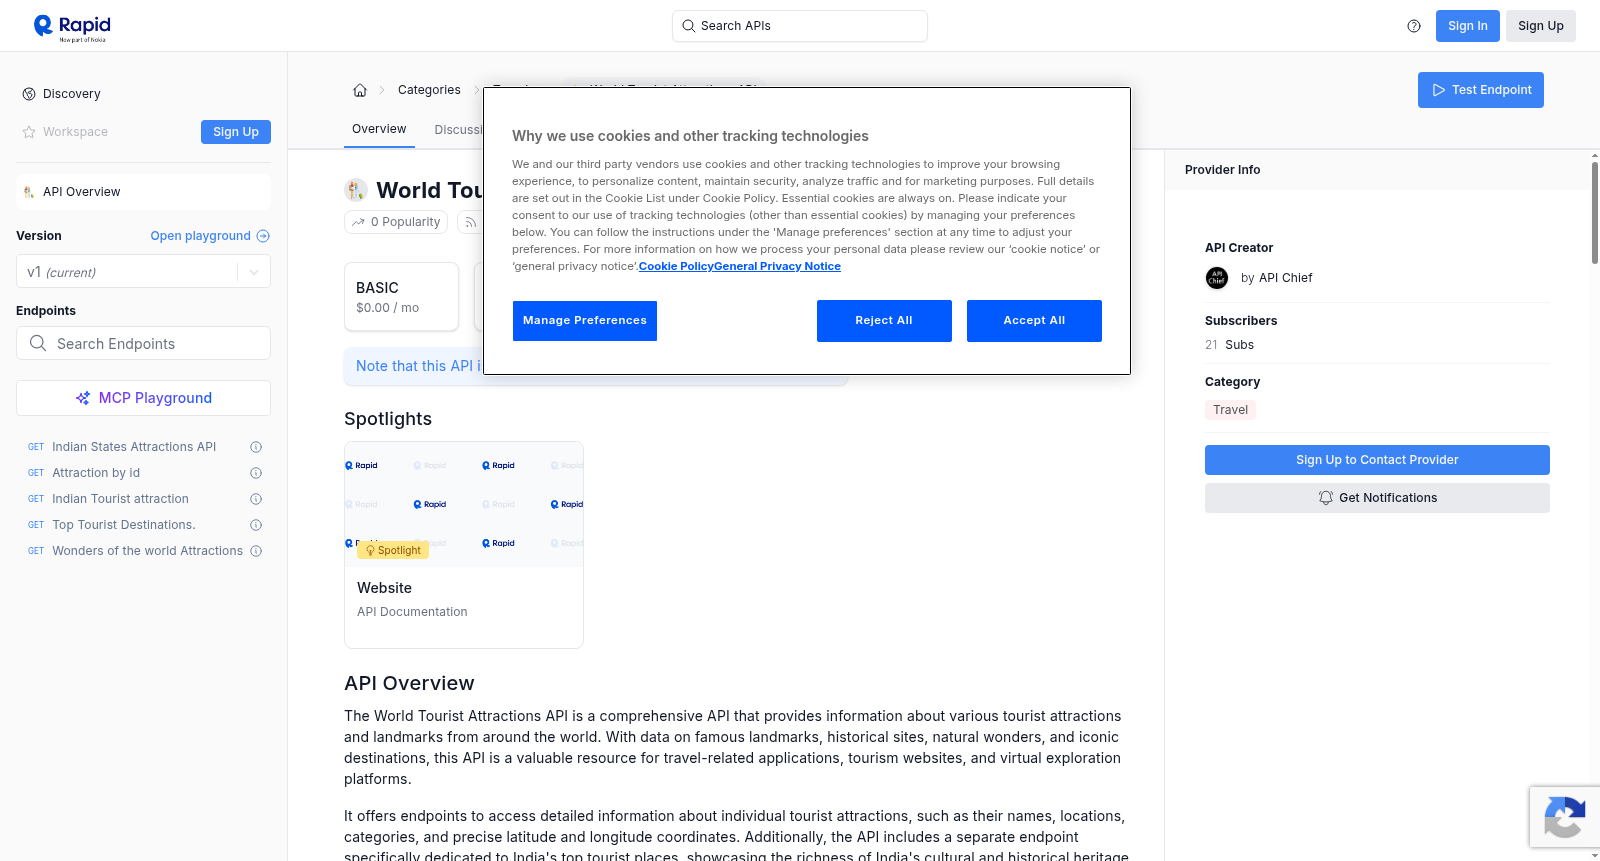Viewport: 1600px width, 861px height.
Task: Click the top-right Sign Up button
Action: coord(1541,26)
